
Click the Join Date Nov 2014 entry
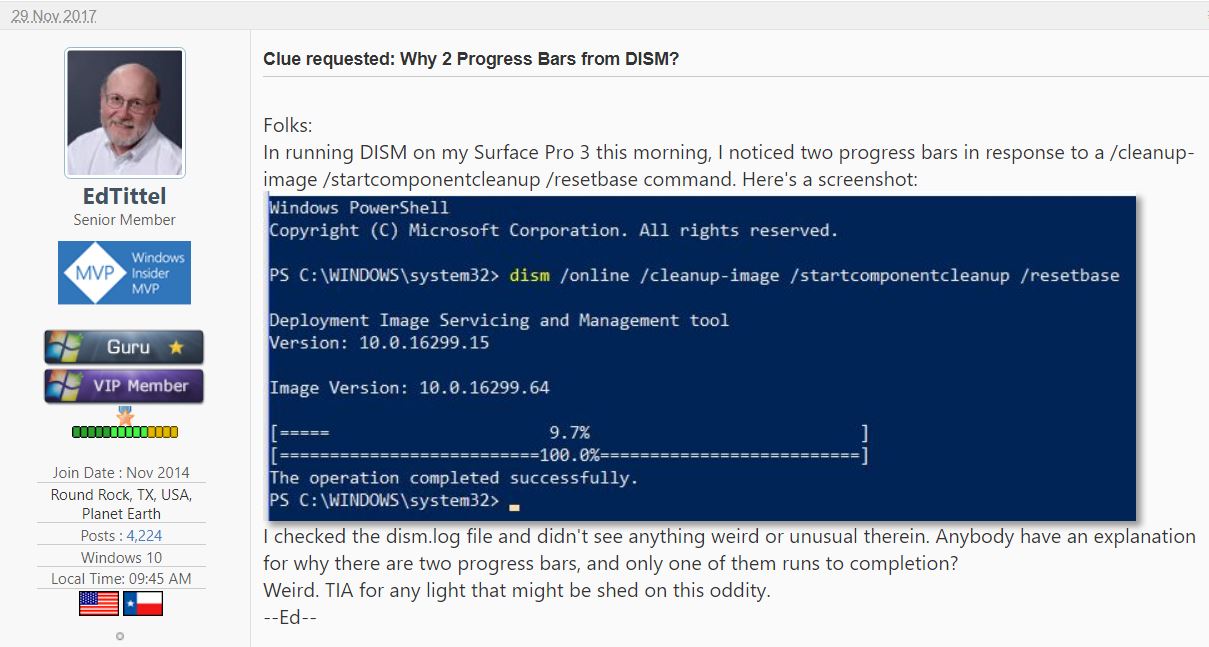point(123,471)
